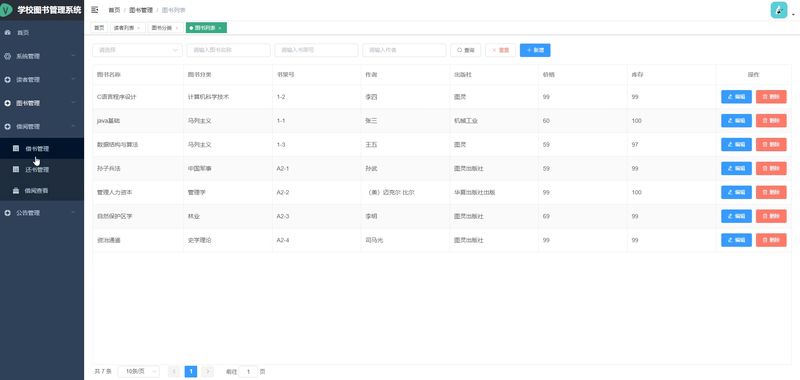Delete the 资治通鉴 row
This screenshot has height=380, width=800.
point(771,240)
